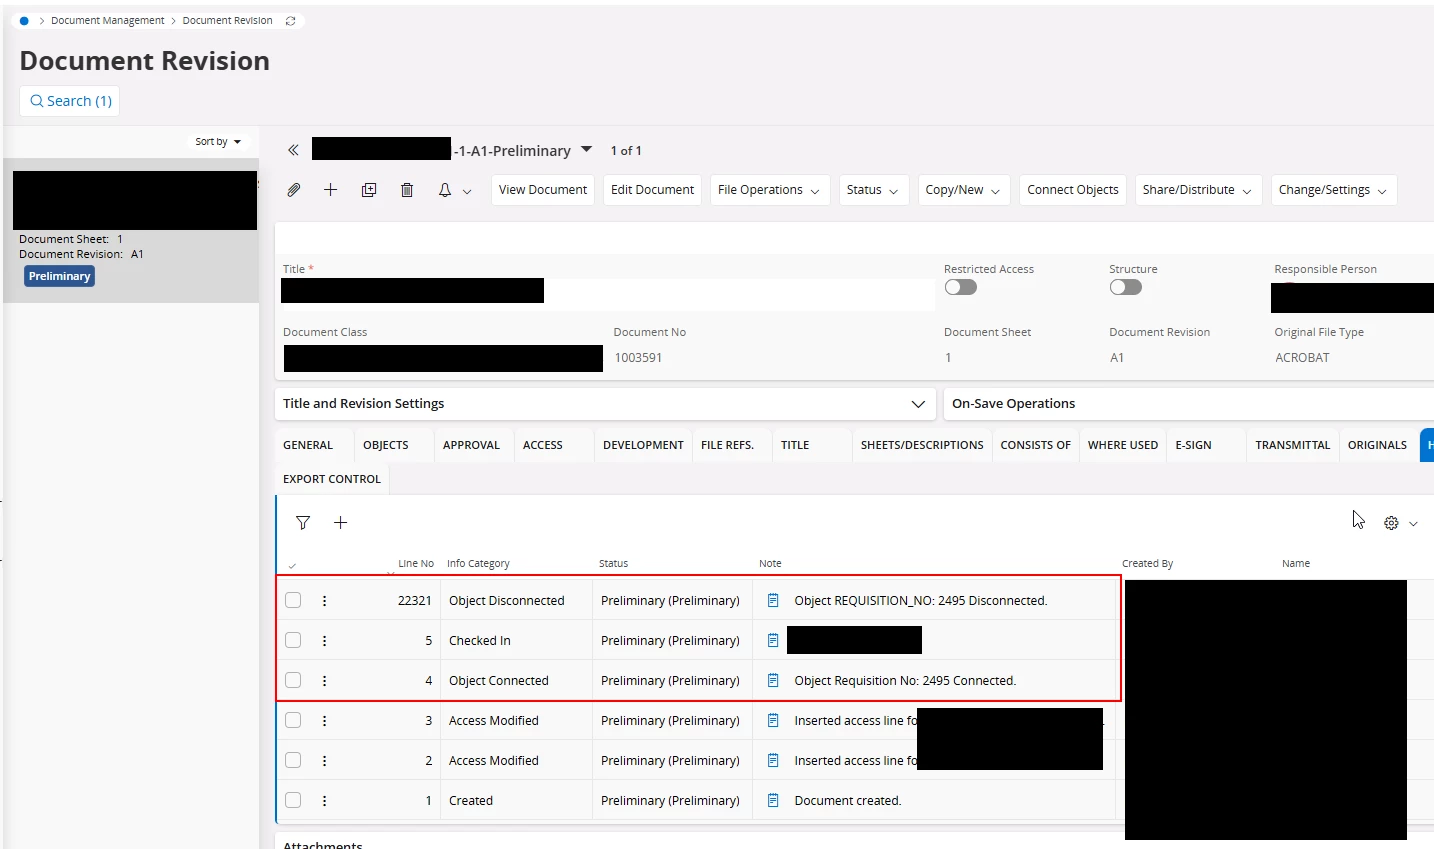Sort table by Line No column header
This screenshot has height=849, width=1434.
point(416,564)
